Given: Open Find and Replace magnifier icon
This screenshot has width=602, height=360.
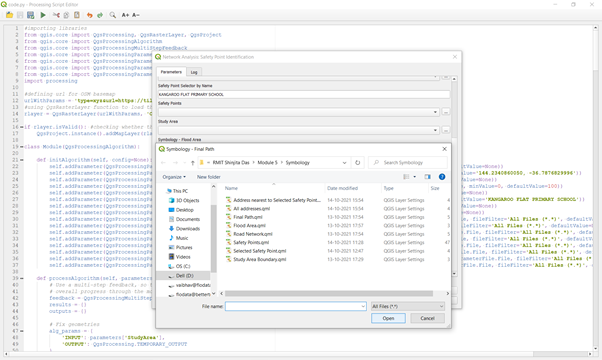Looking at the screenshot, I should (x=112, y=15).
